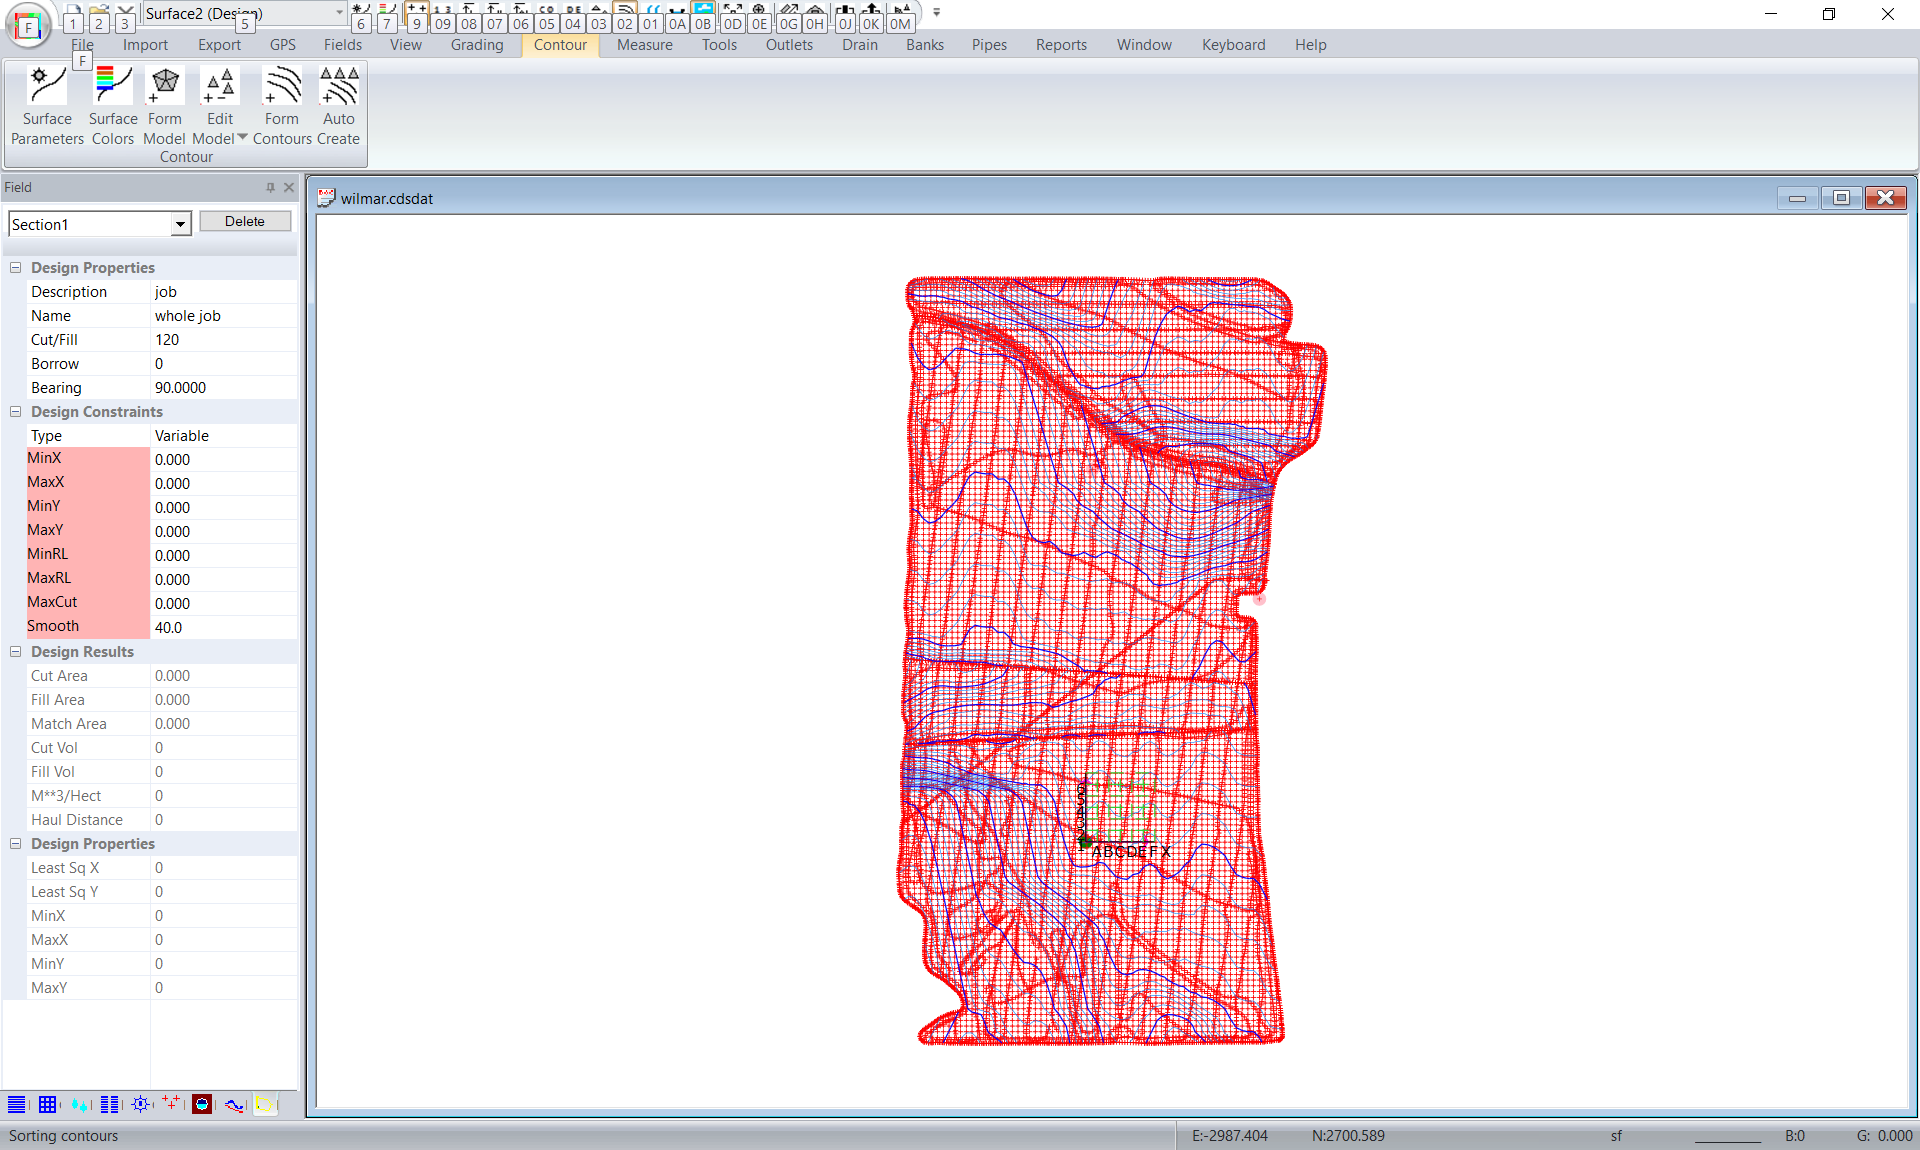Click the blue grid icon in bottom toolbar
Image resolution: width=1920 pixels, height=1150 pixels.
pos(47,1104)
